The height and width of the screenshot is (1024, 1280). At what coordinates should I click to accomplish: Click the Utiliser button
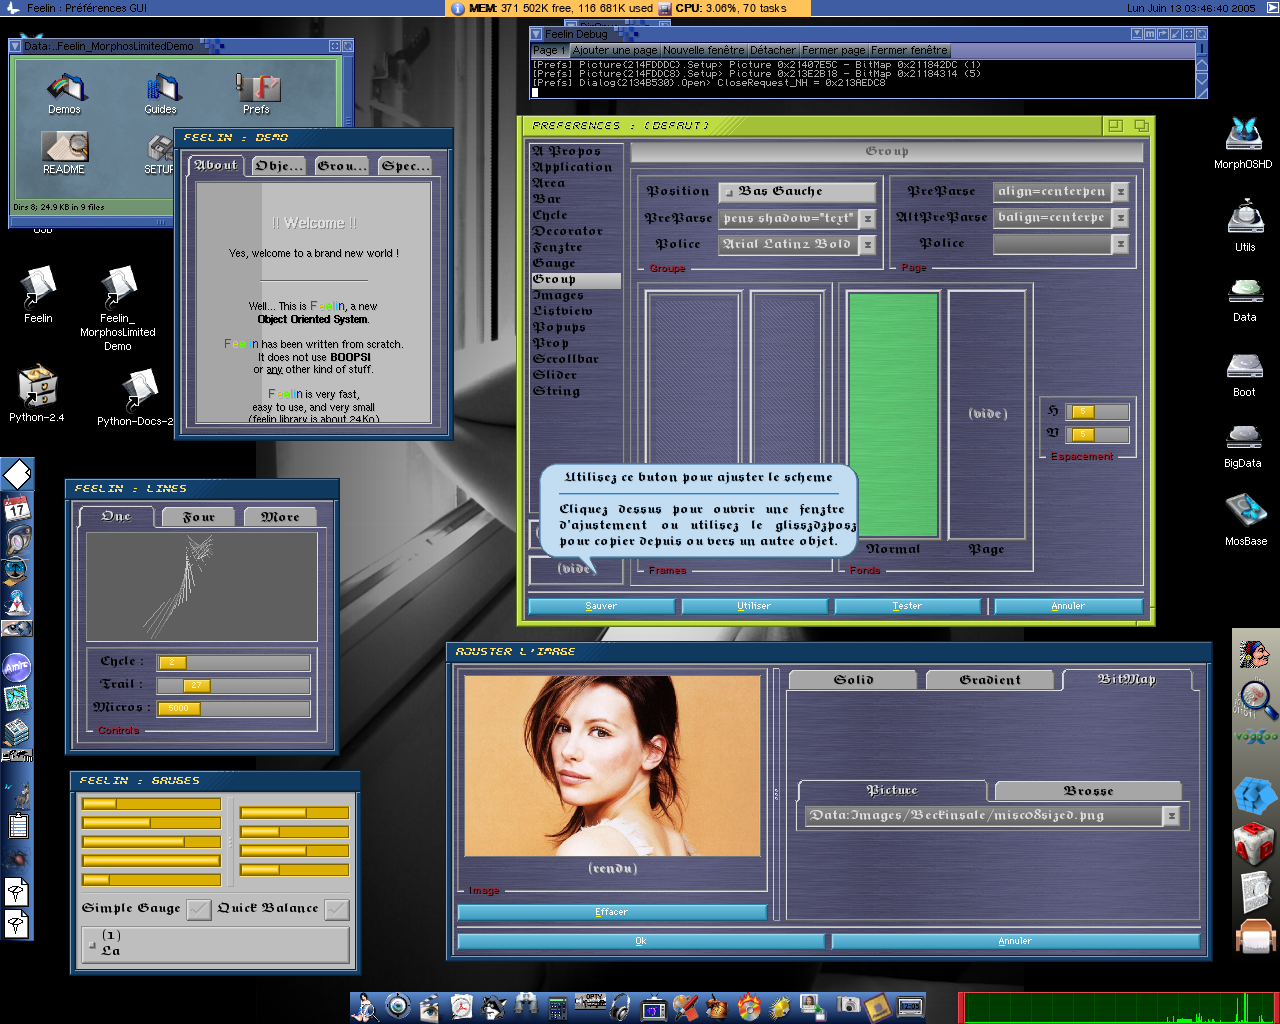coord(754,606)
